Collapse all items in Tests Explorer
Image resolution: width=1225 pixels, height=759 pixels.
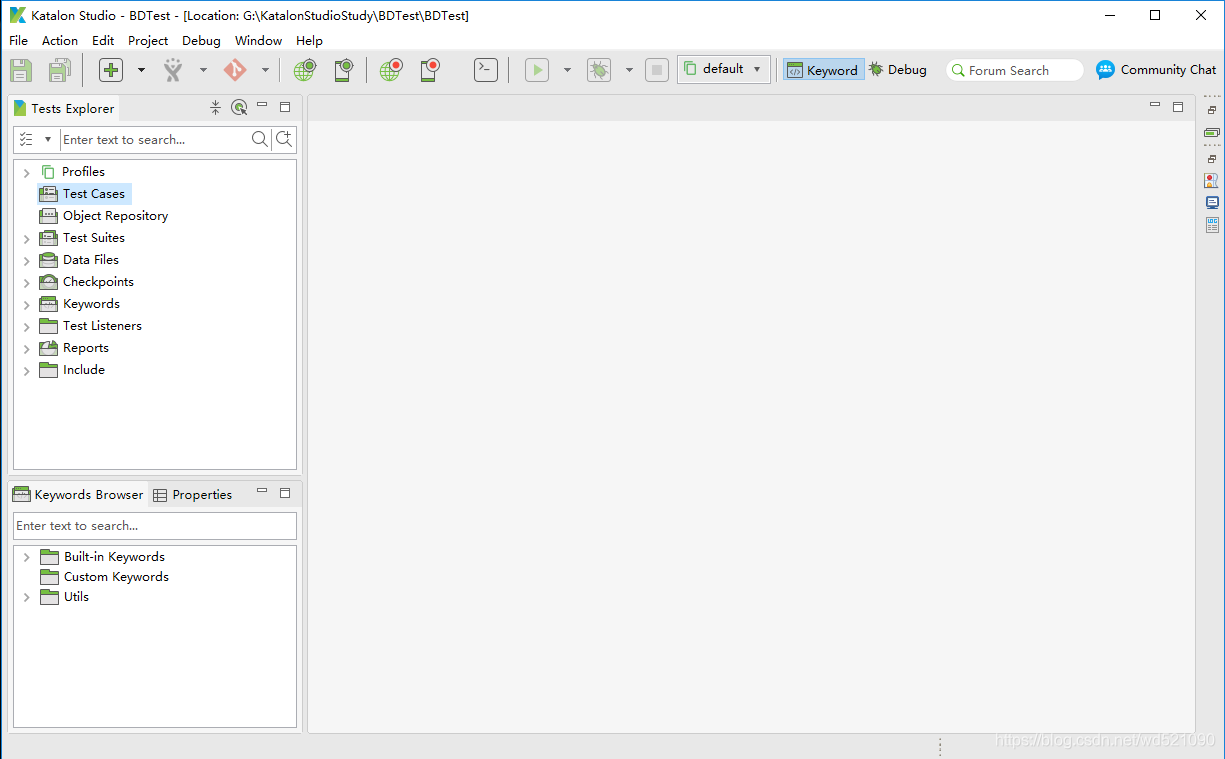[x=215, y=107]
